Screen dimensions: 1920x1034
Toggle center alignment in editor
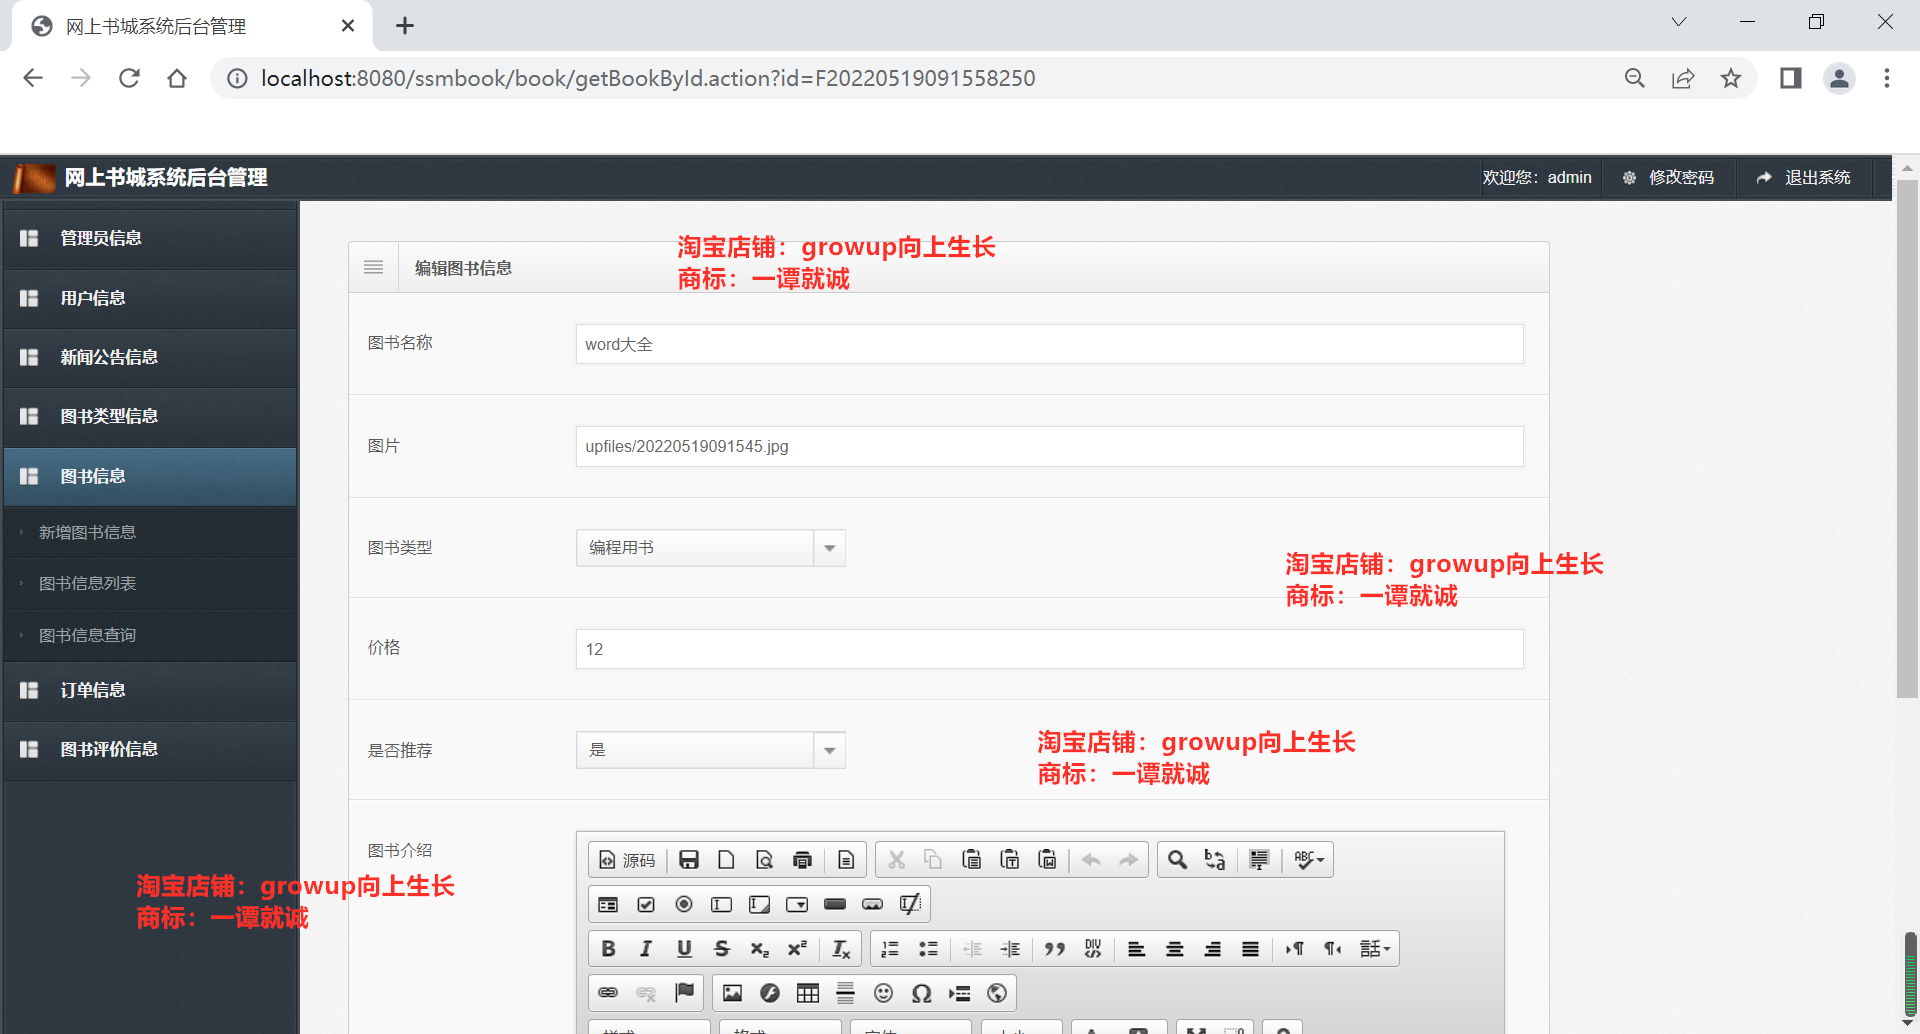(x=1175, y=949)
